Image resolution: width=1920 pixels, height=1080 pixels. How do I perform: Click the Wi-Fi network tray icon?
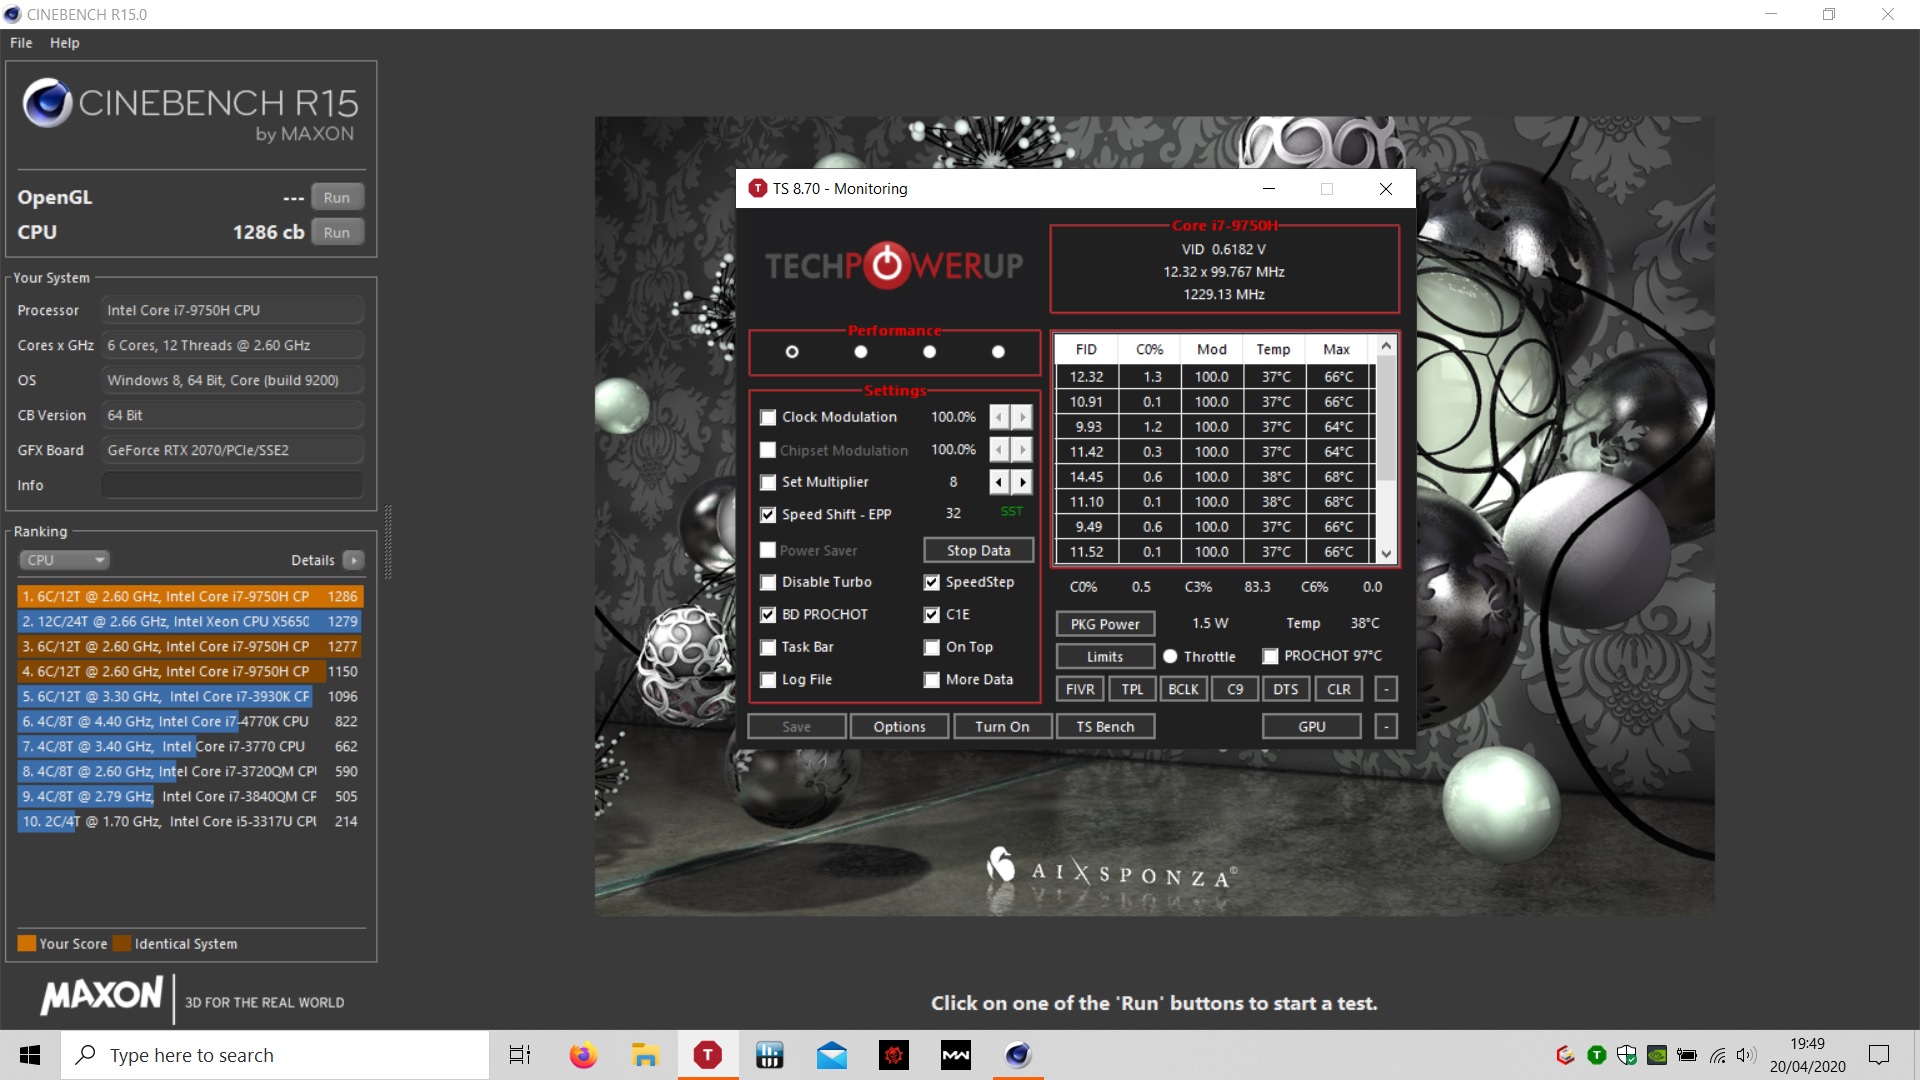[x=1717, y=1055]
